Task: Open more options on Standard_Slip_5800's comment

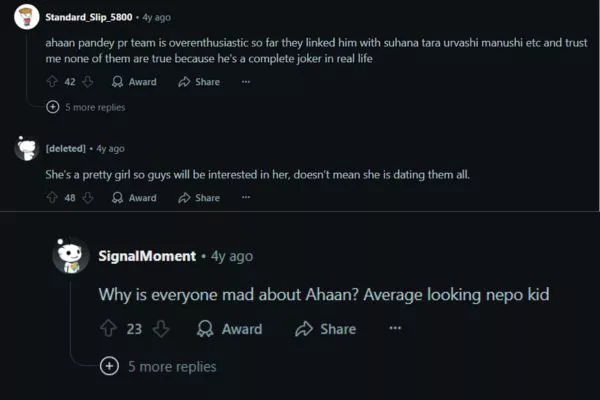Action: [x=246, y=82]
